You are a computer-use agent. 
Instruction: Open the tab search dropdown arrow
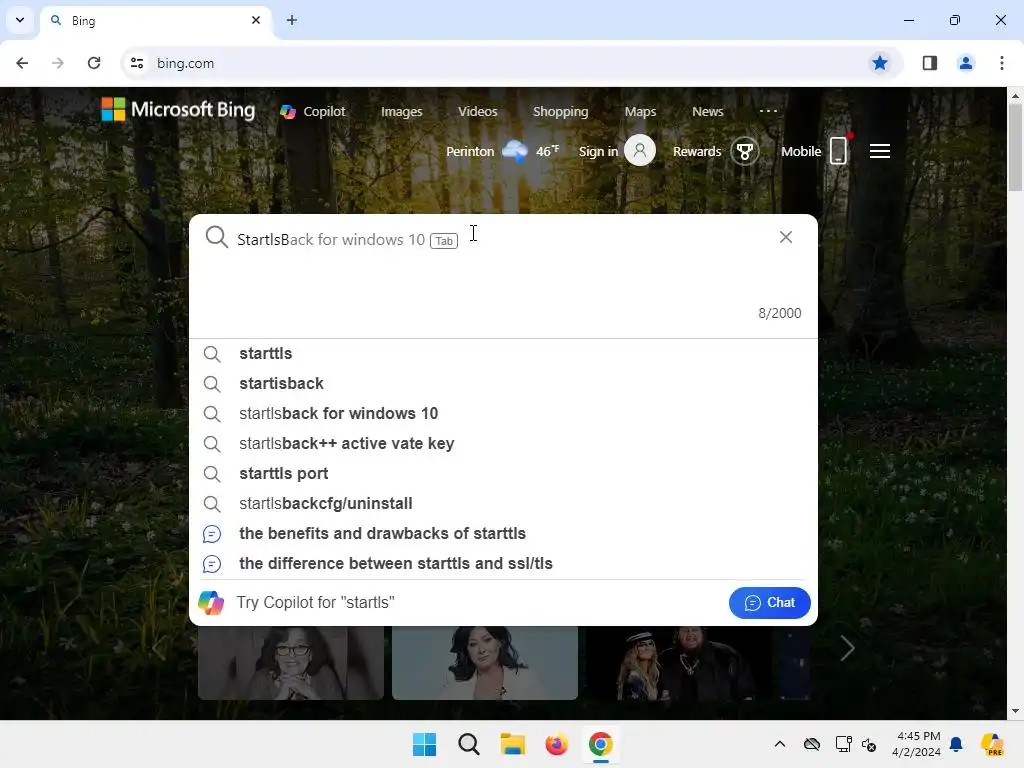pyautogui.click(x=20, y=20)
